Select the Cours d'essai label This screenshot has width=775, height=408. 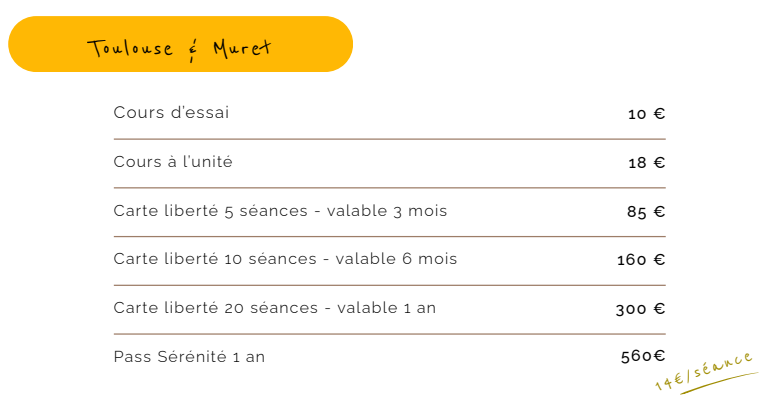(x=172, y=112)
